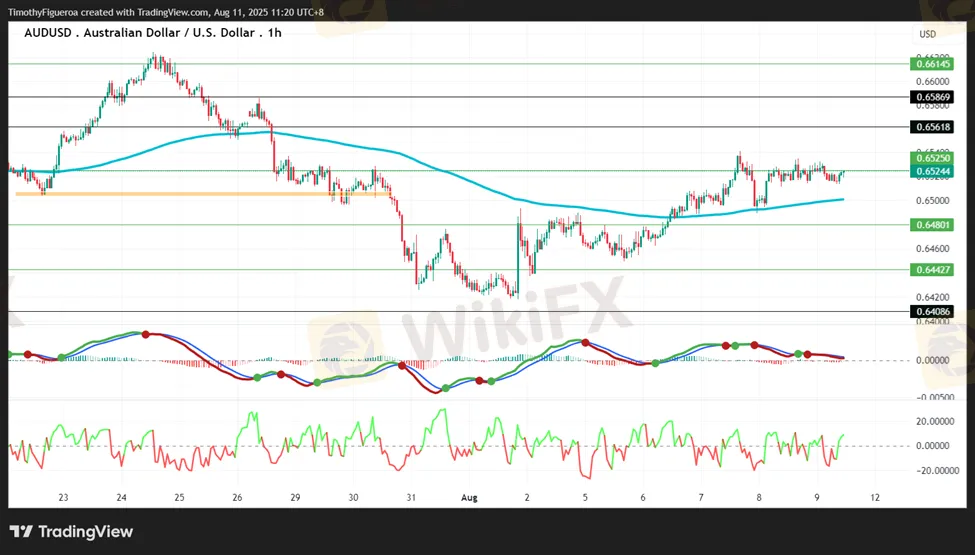The width and height of the screenshot is (975, 555).
Task: Select the 1h timeframe label
Action: pyautogui.click(x=274, y=33)
